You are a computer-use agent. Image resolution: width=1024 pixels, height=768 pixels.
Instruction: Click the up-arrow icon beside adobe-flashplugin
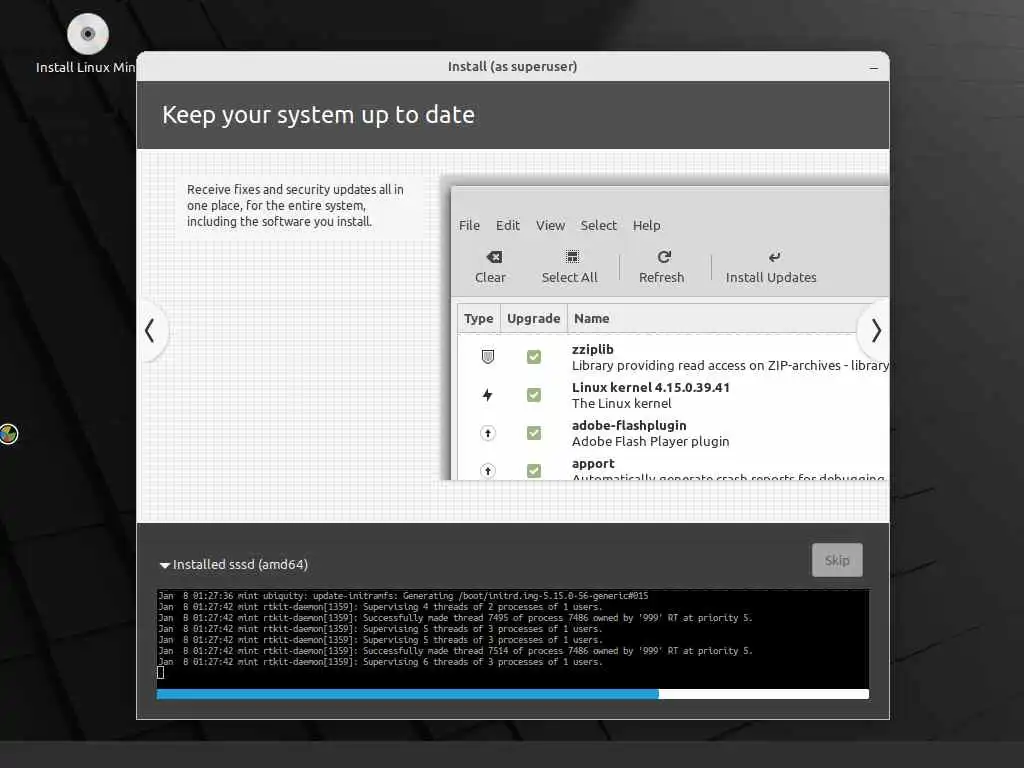488,433
